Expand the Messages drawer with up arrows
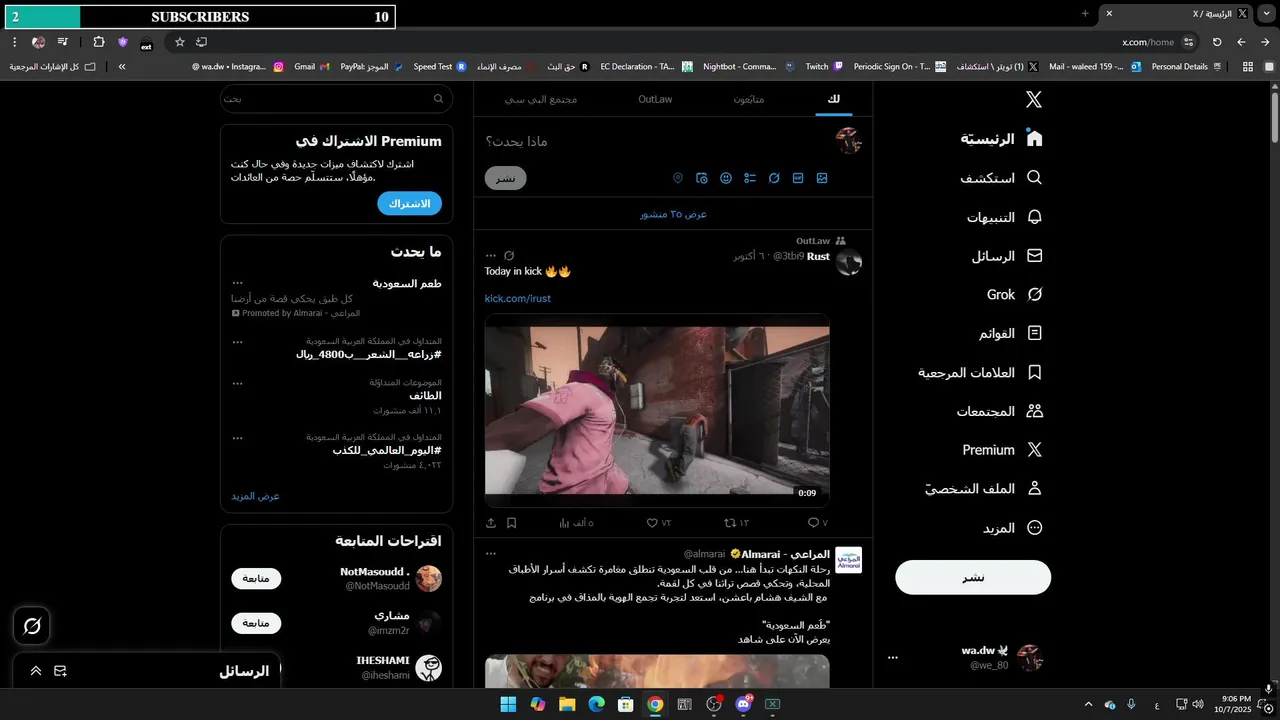This screenshot has width=1280, height=720. click(x=36, y=671)
